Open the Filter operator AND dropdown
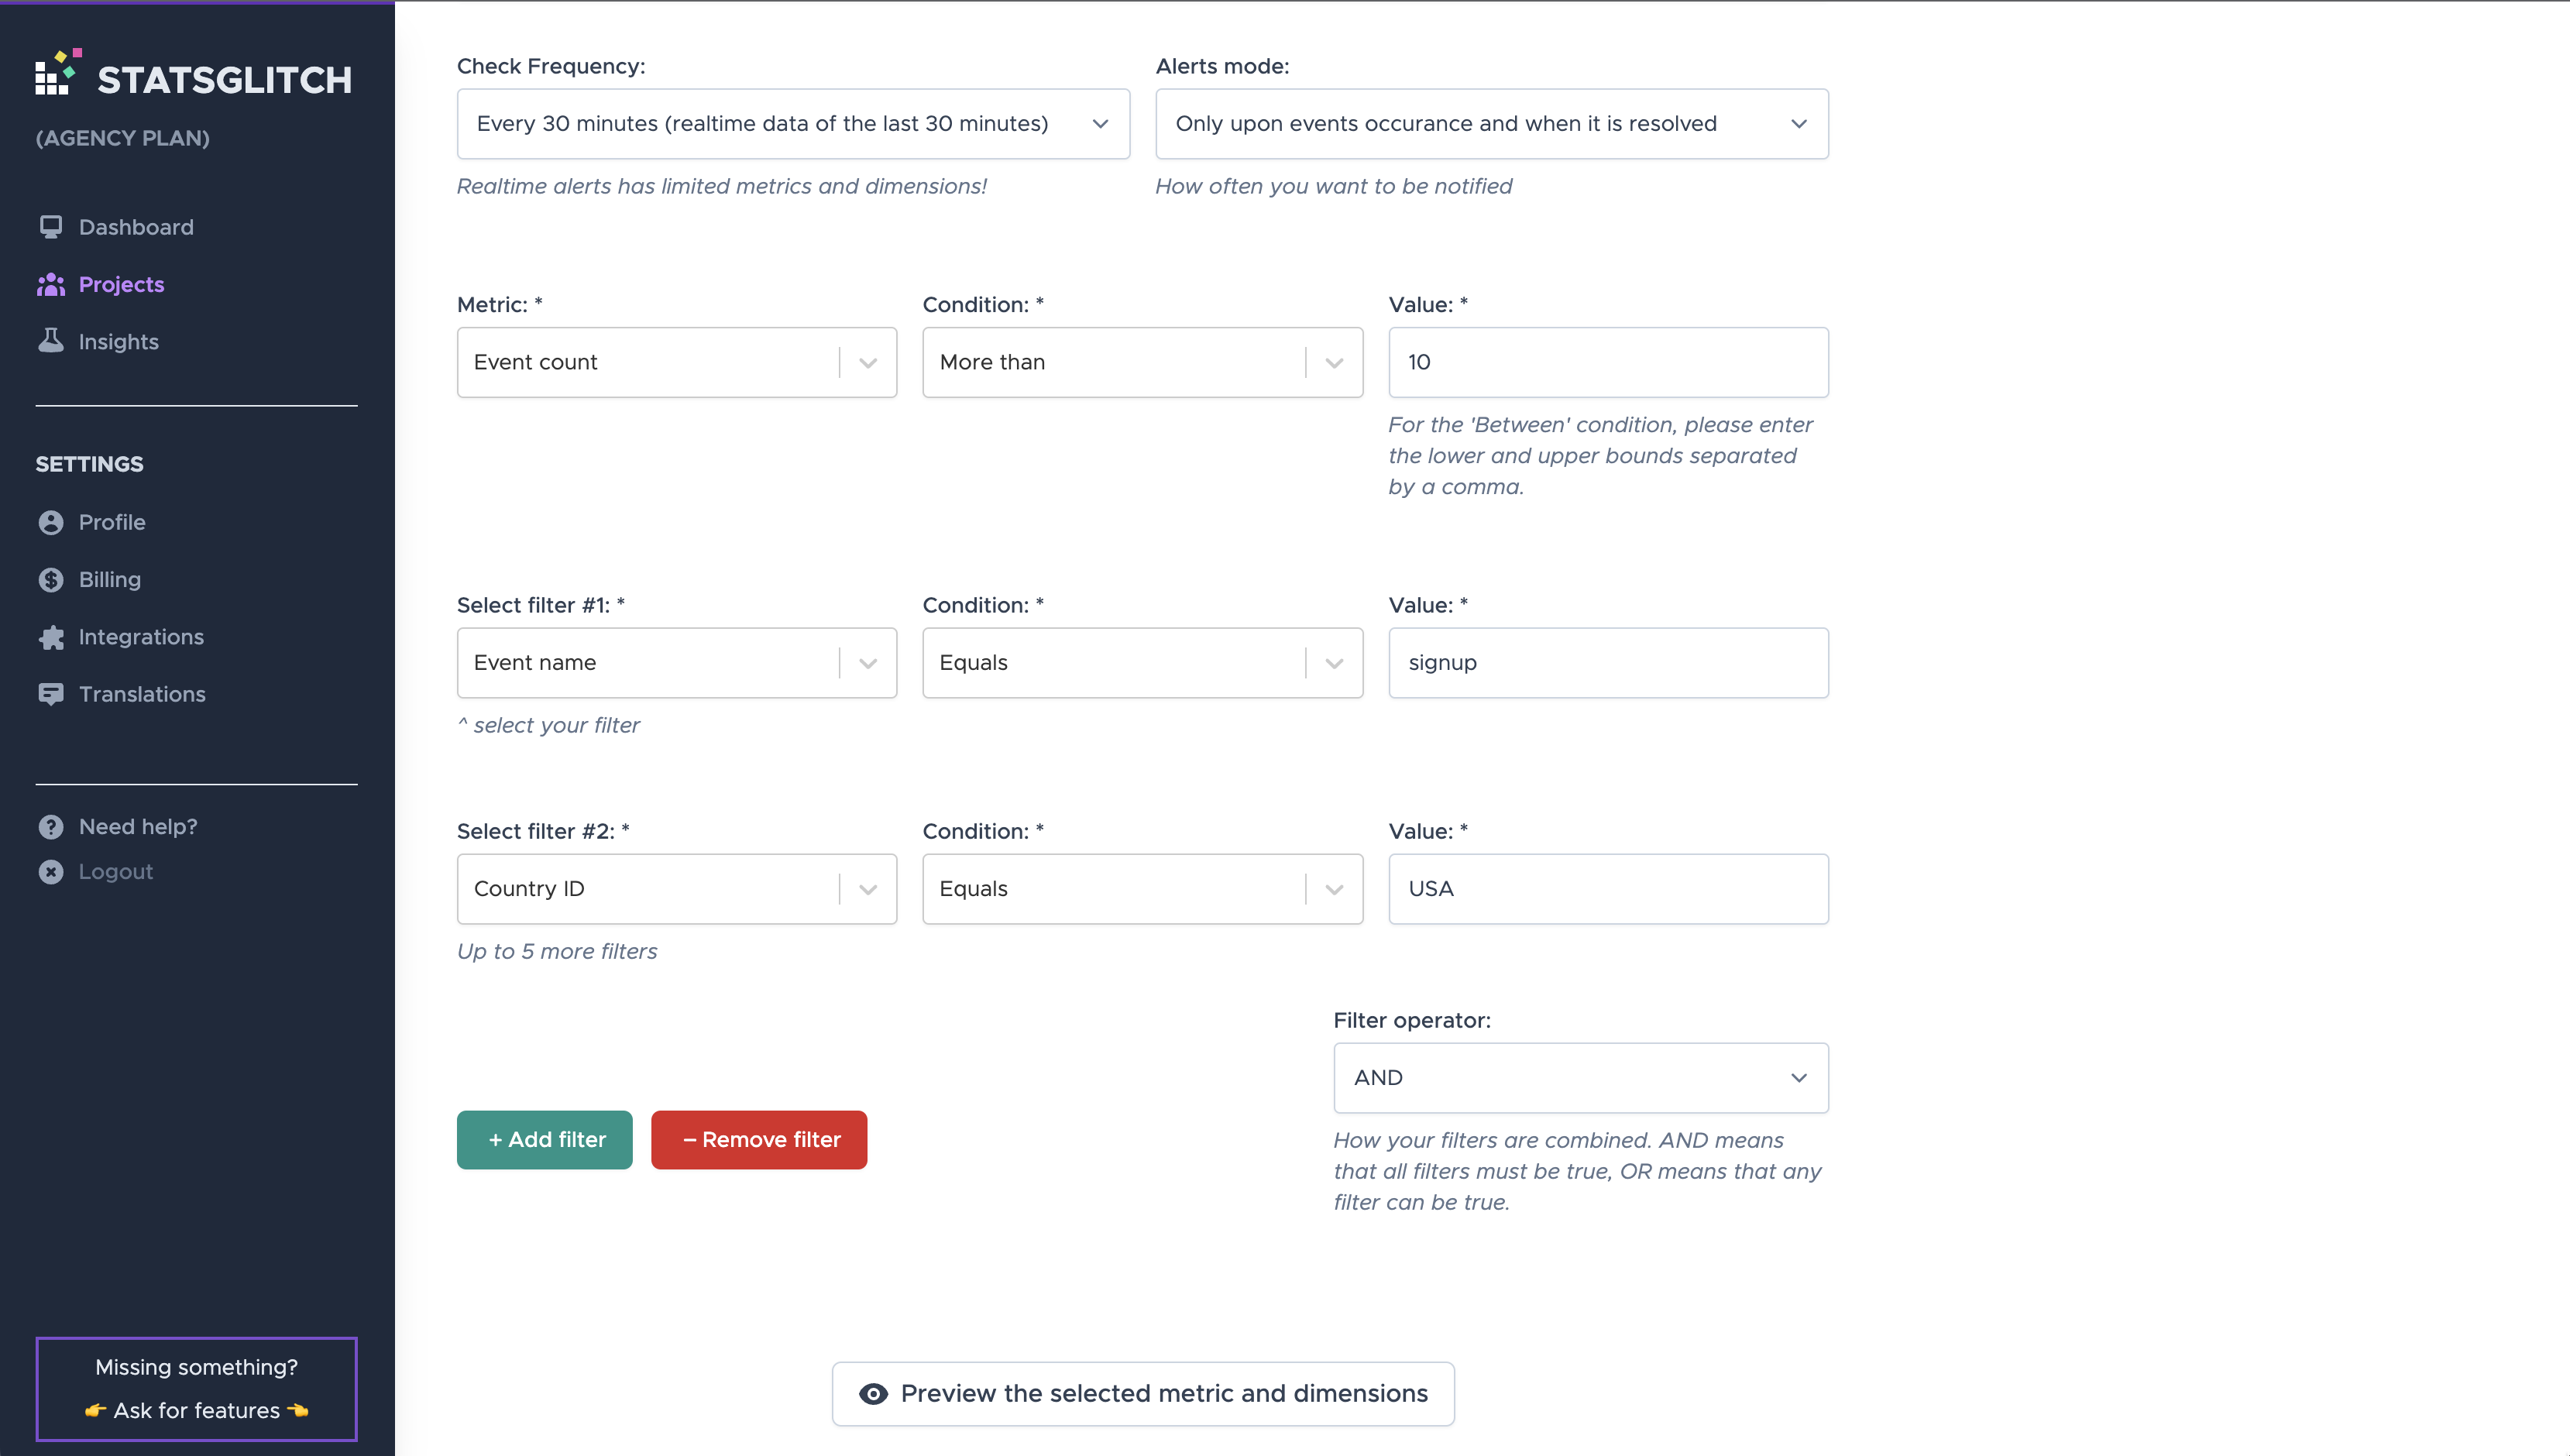Screen dimensions: 2570x1456 (1581, 1078)
